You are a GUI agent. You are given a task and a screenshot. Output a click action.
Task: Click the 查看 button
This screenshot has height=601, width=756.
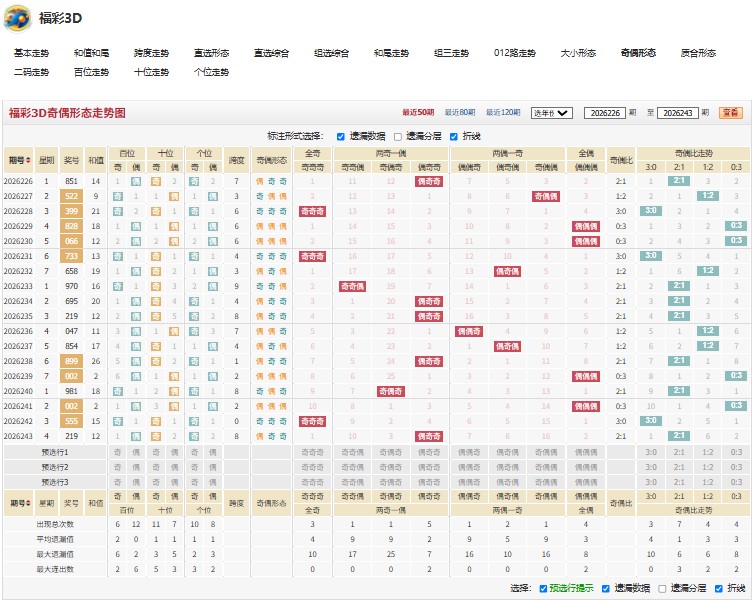pos(730,113)
